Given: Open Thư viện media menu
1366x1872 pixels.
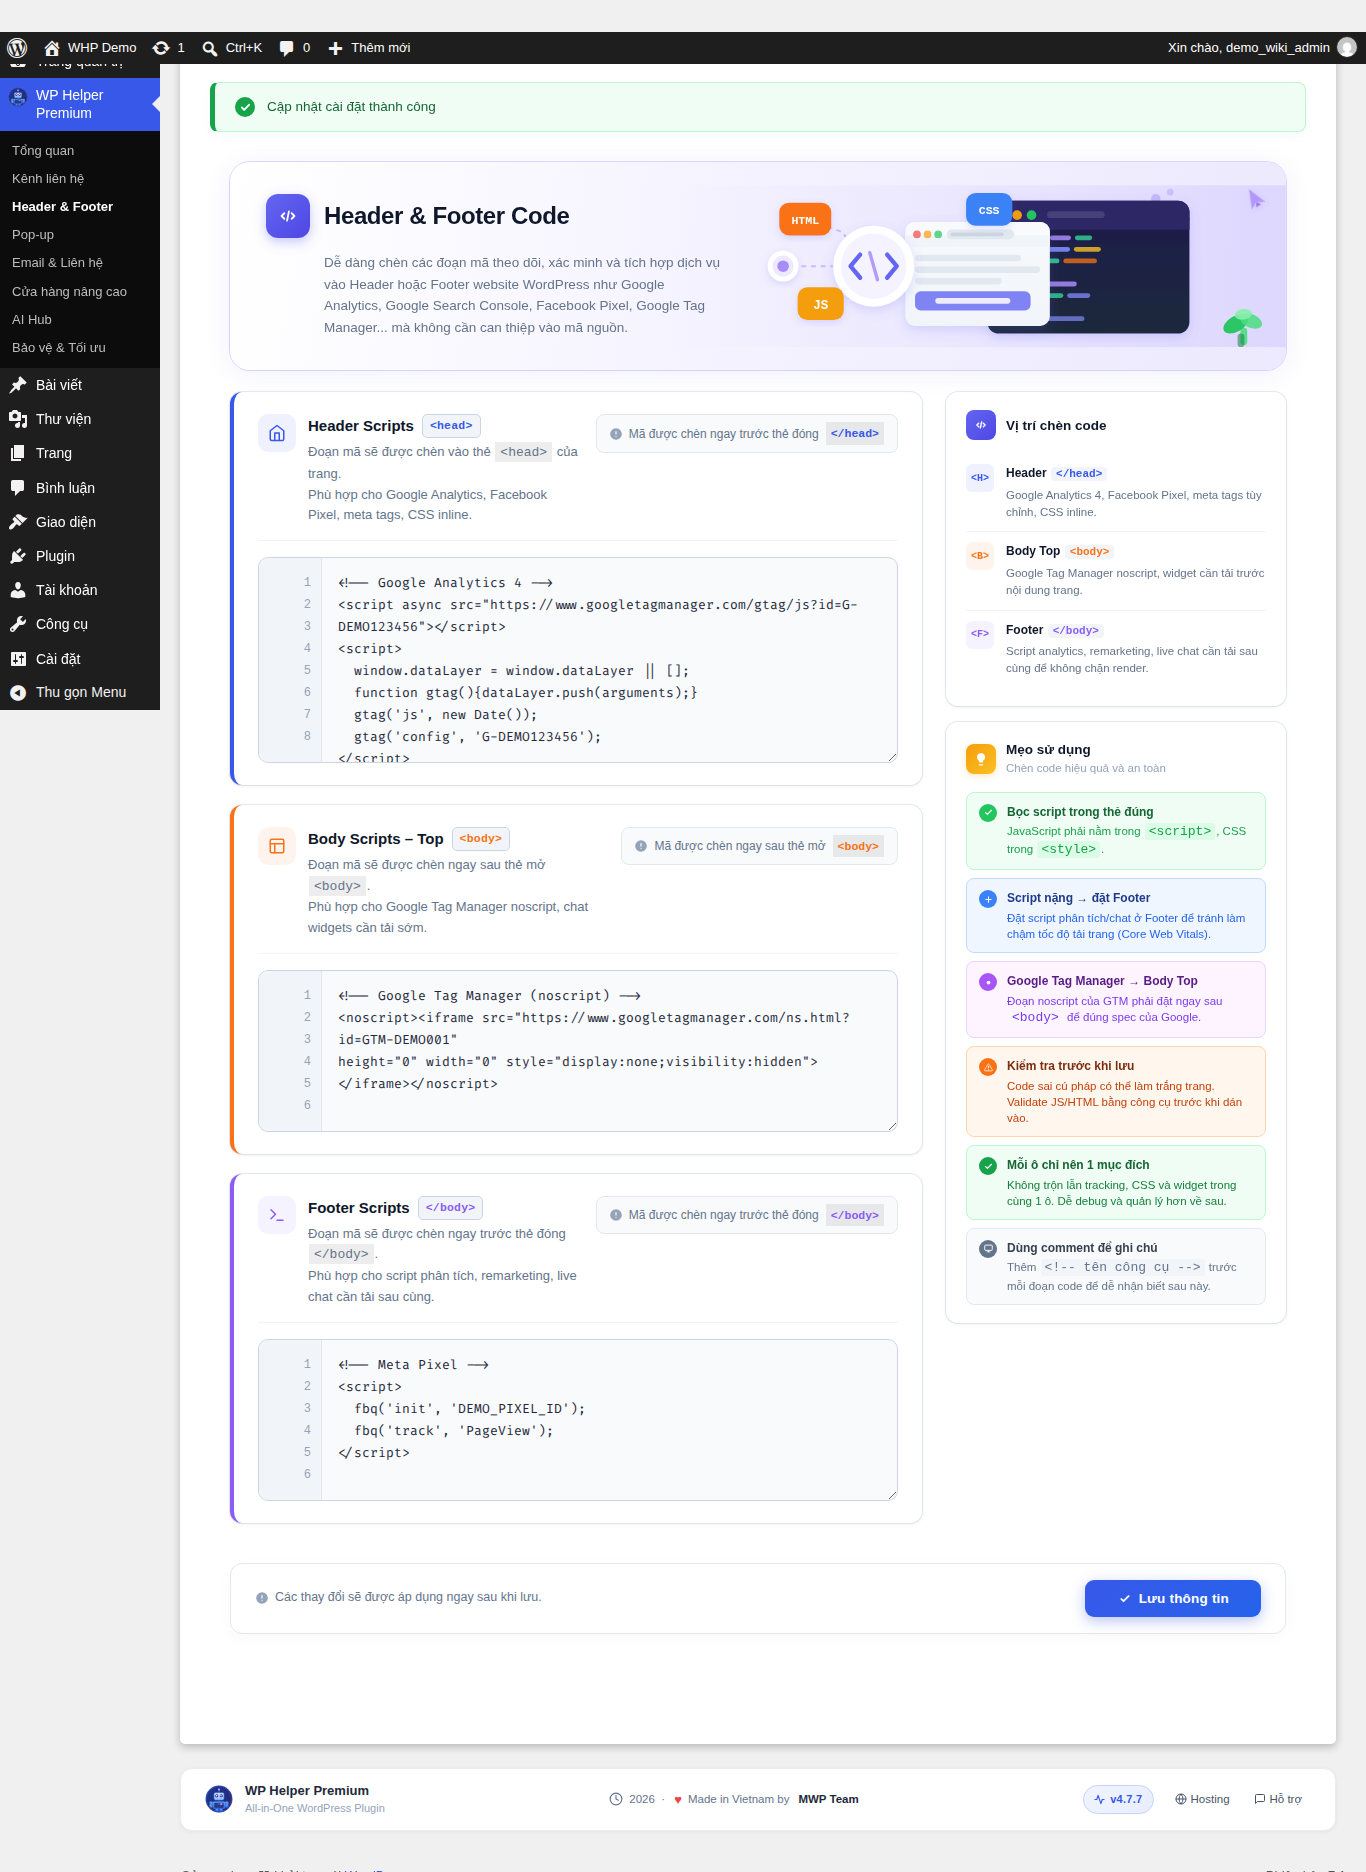Looking at the screenshot, I should click(80, 419).
